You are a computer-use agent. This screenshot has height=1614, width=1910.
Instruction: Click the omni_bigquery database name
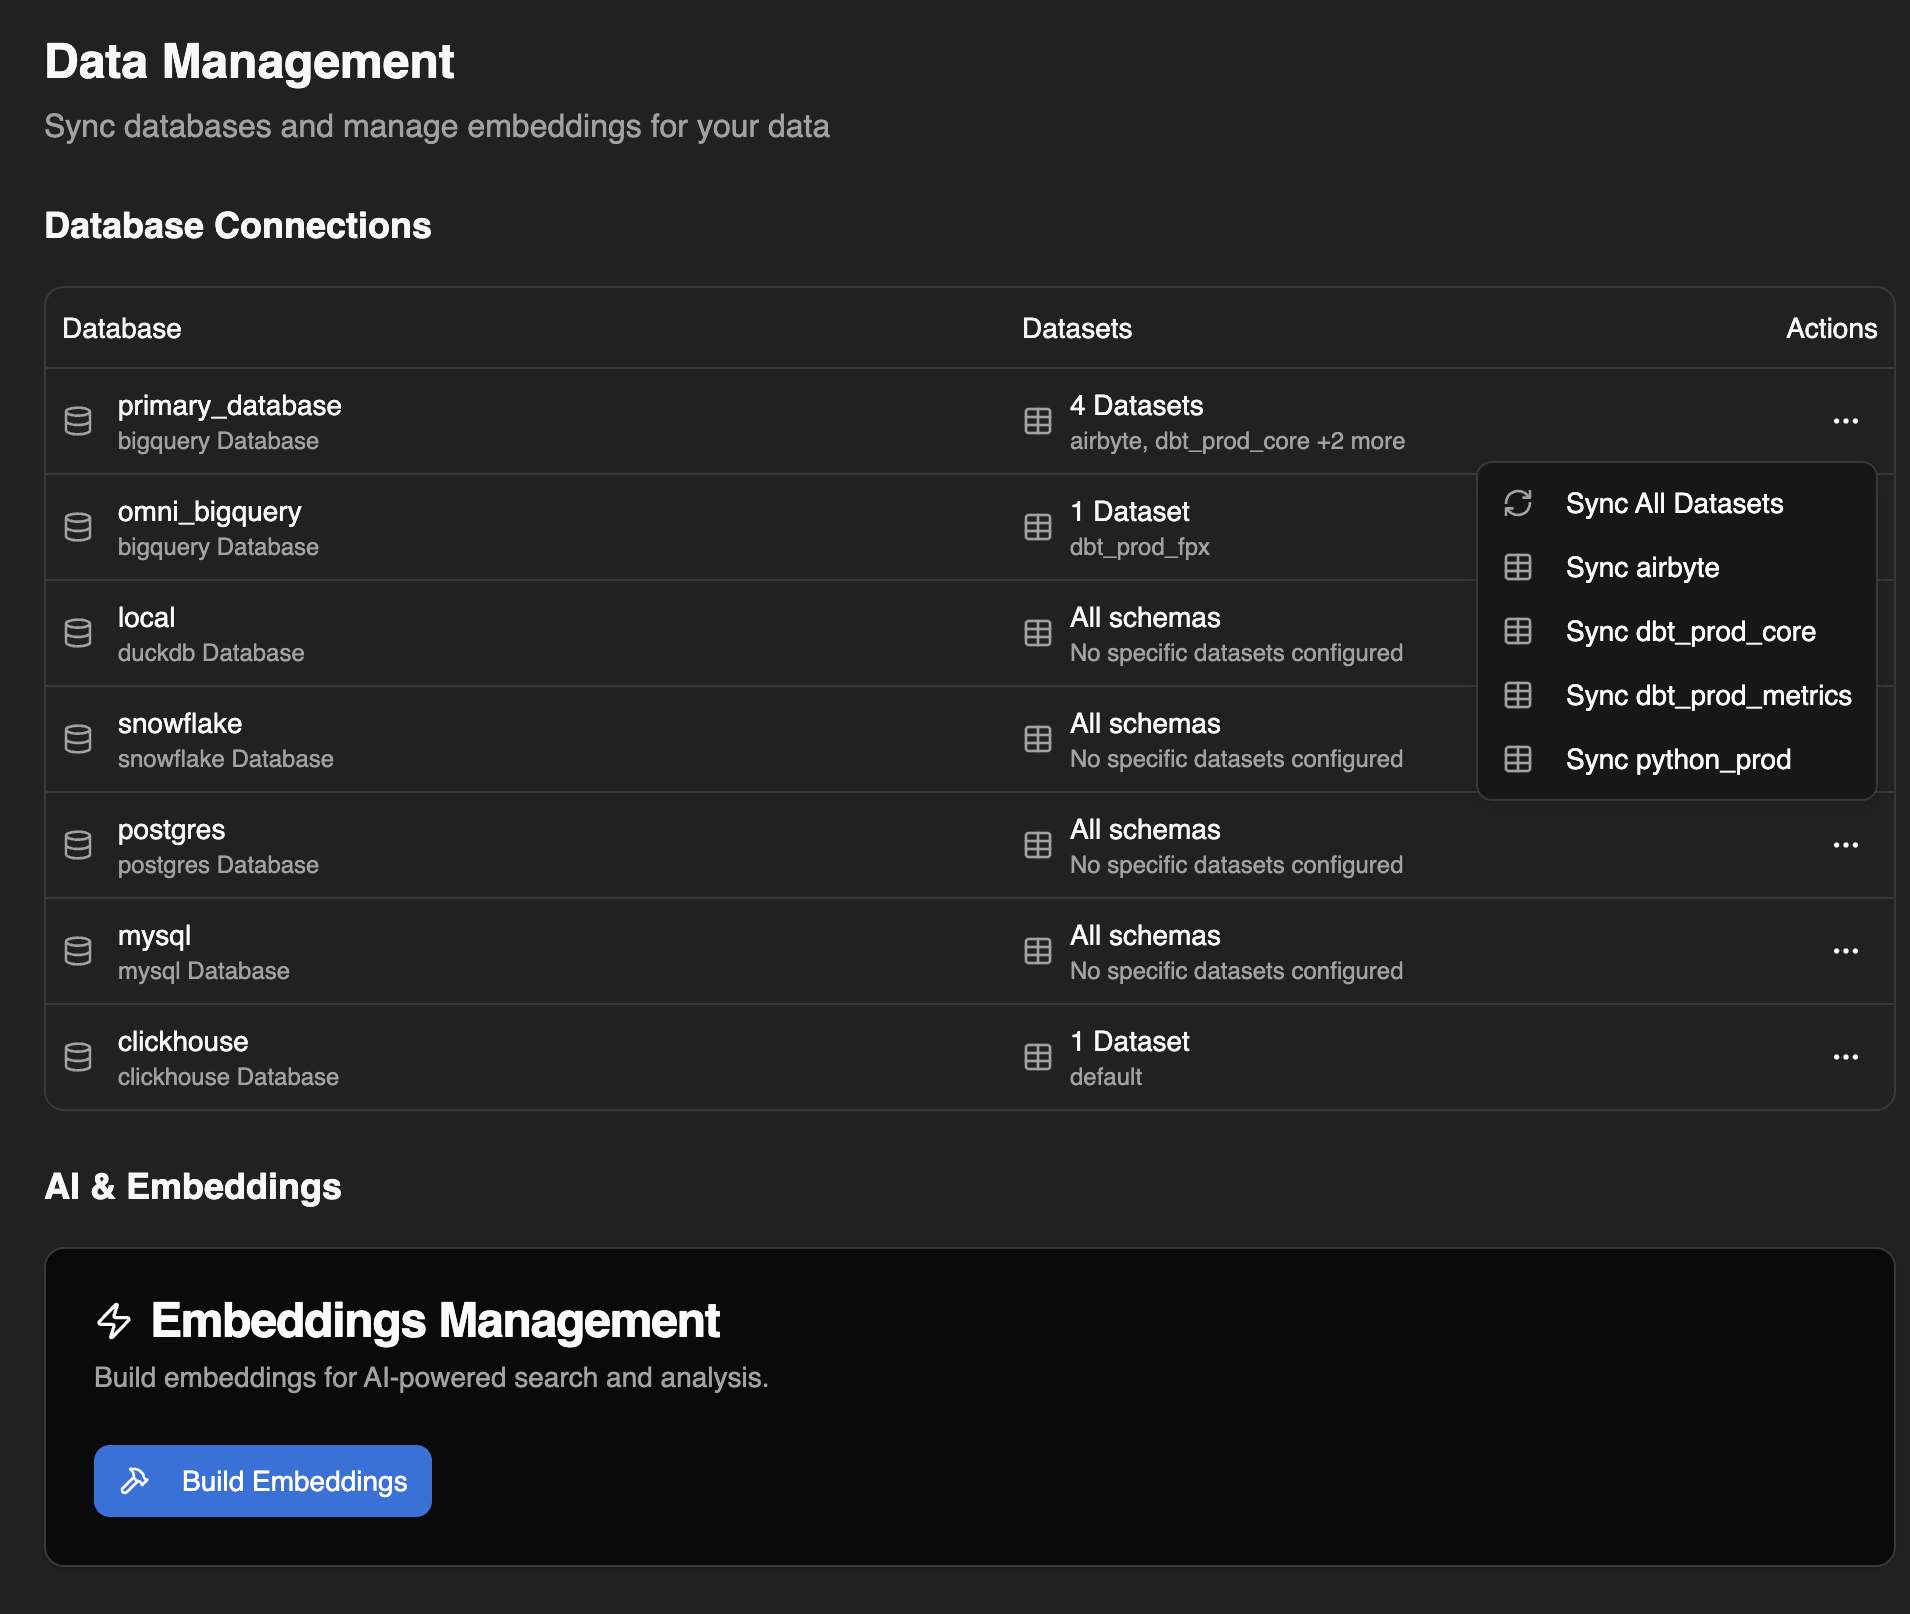pyautogui.click(x=209, y=511)
